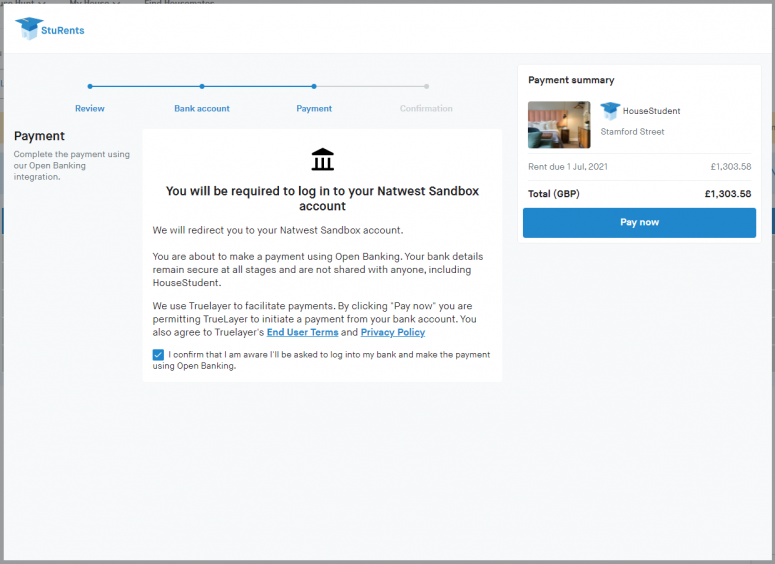Click the Bank account progress dot
The width and height of the screenshot is (775, 564).
point(202,87)
